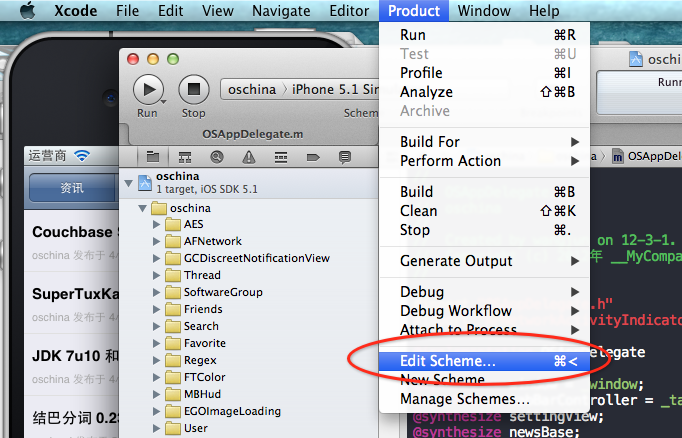This screenshot has width=682, height=438.
Task: Collapse the oschina project root
Action: (x=128, y=183)
